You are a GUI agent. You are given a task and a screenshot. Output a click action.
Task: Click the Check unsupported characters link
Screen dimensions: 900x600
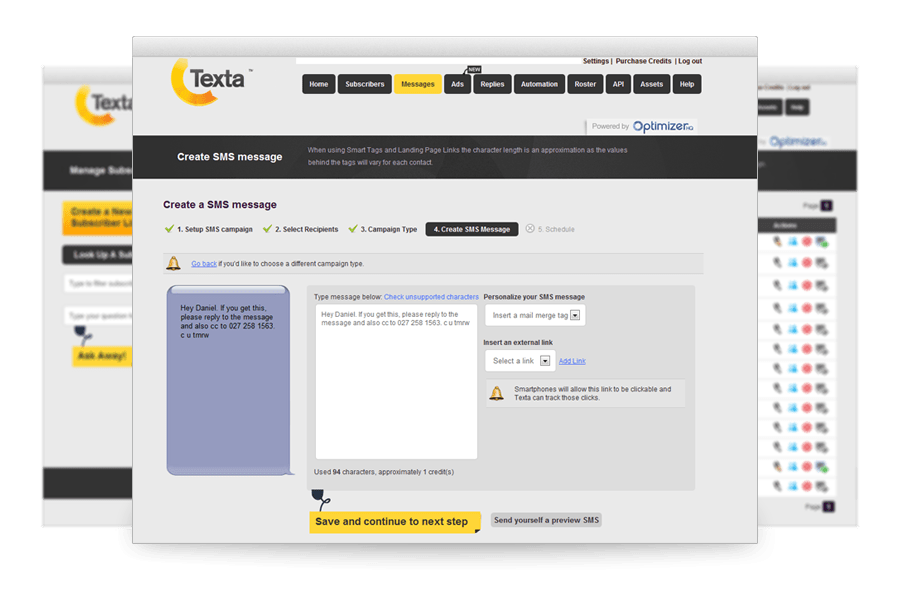pyautogui.click(x=431, y=297)
